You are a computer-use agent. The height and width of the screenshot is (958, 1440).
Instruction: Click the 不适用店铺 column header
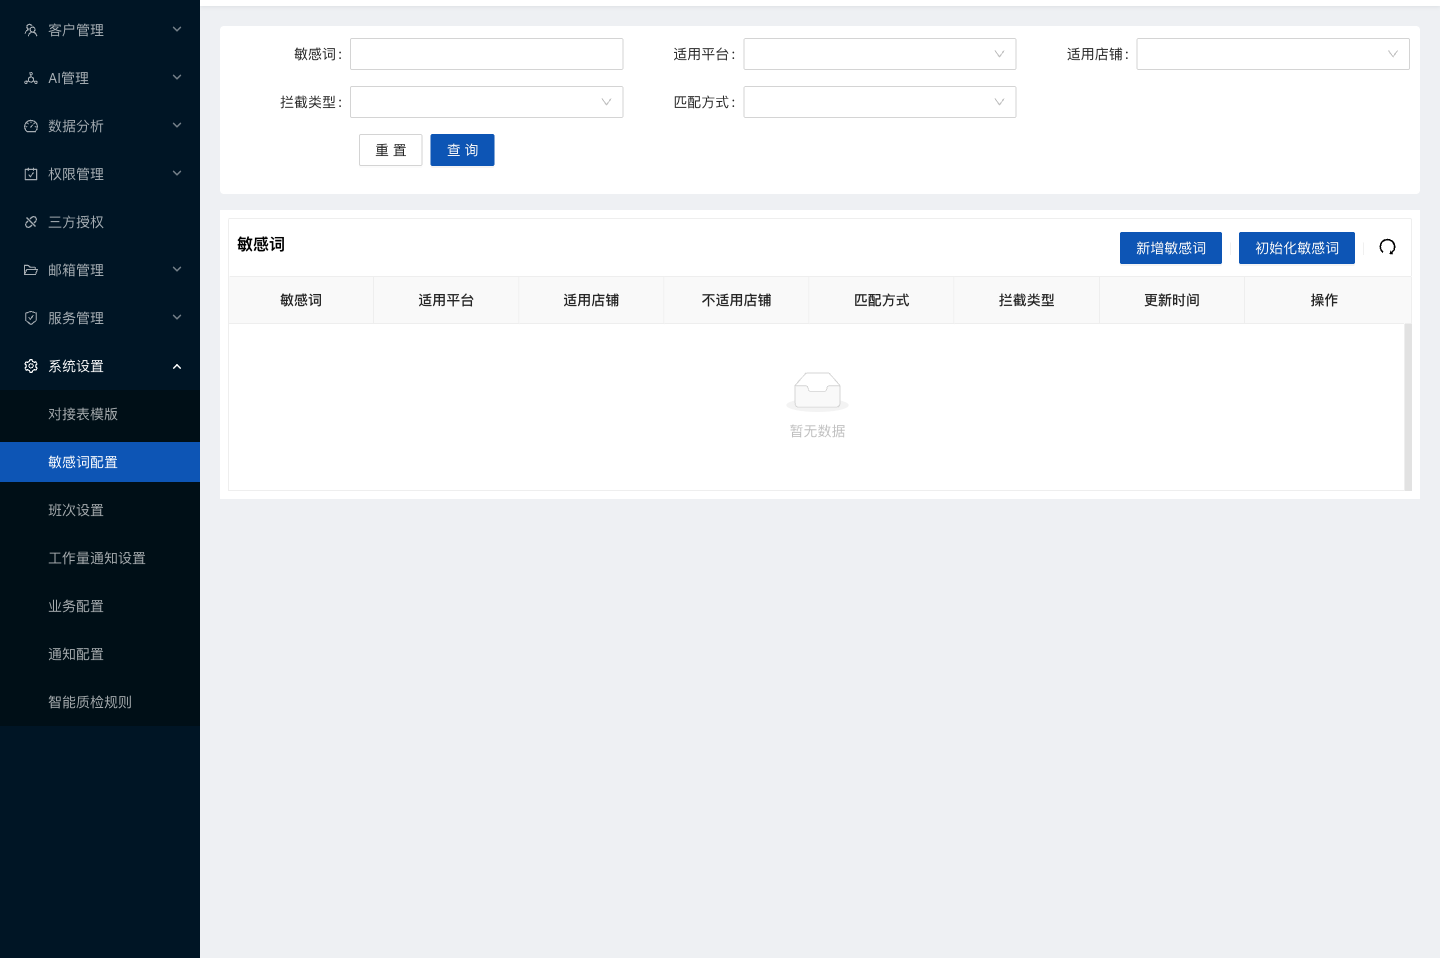pos(736,300)
